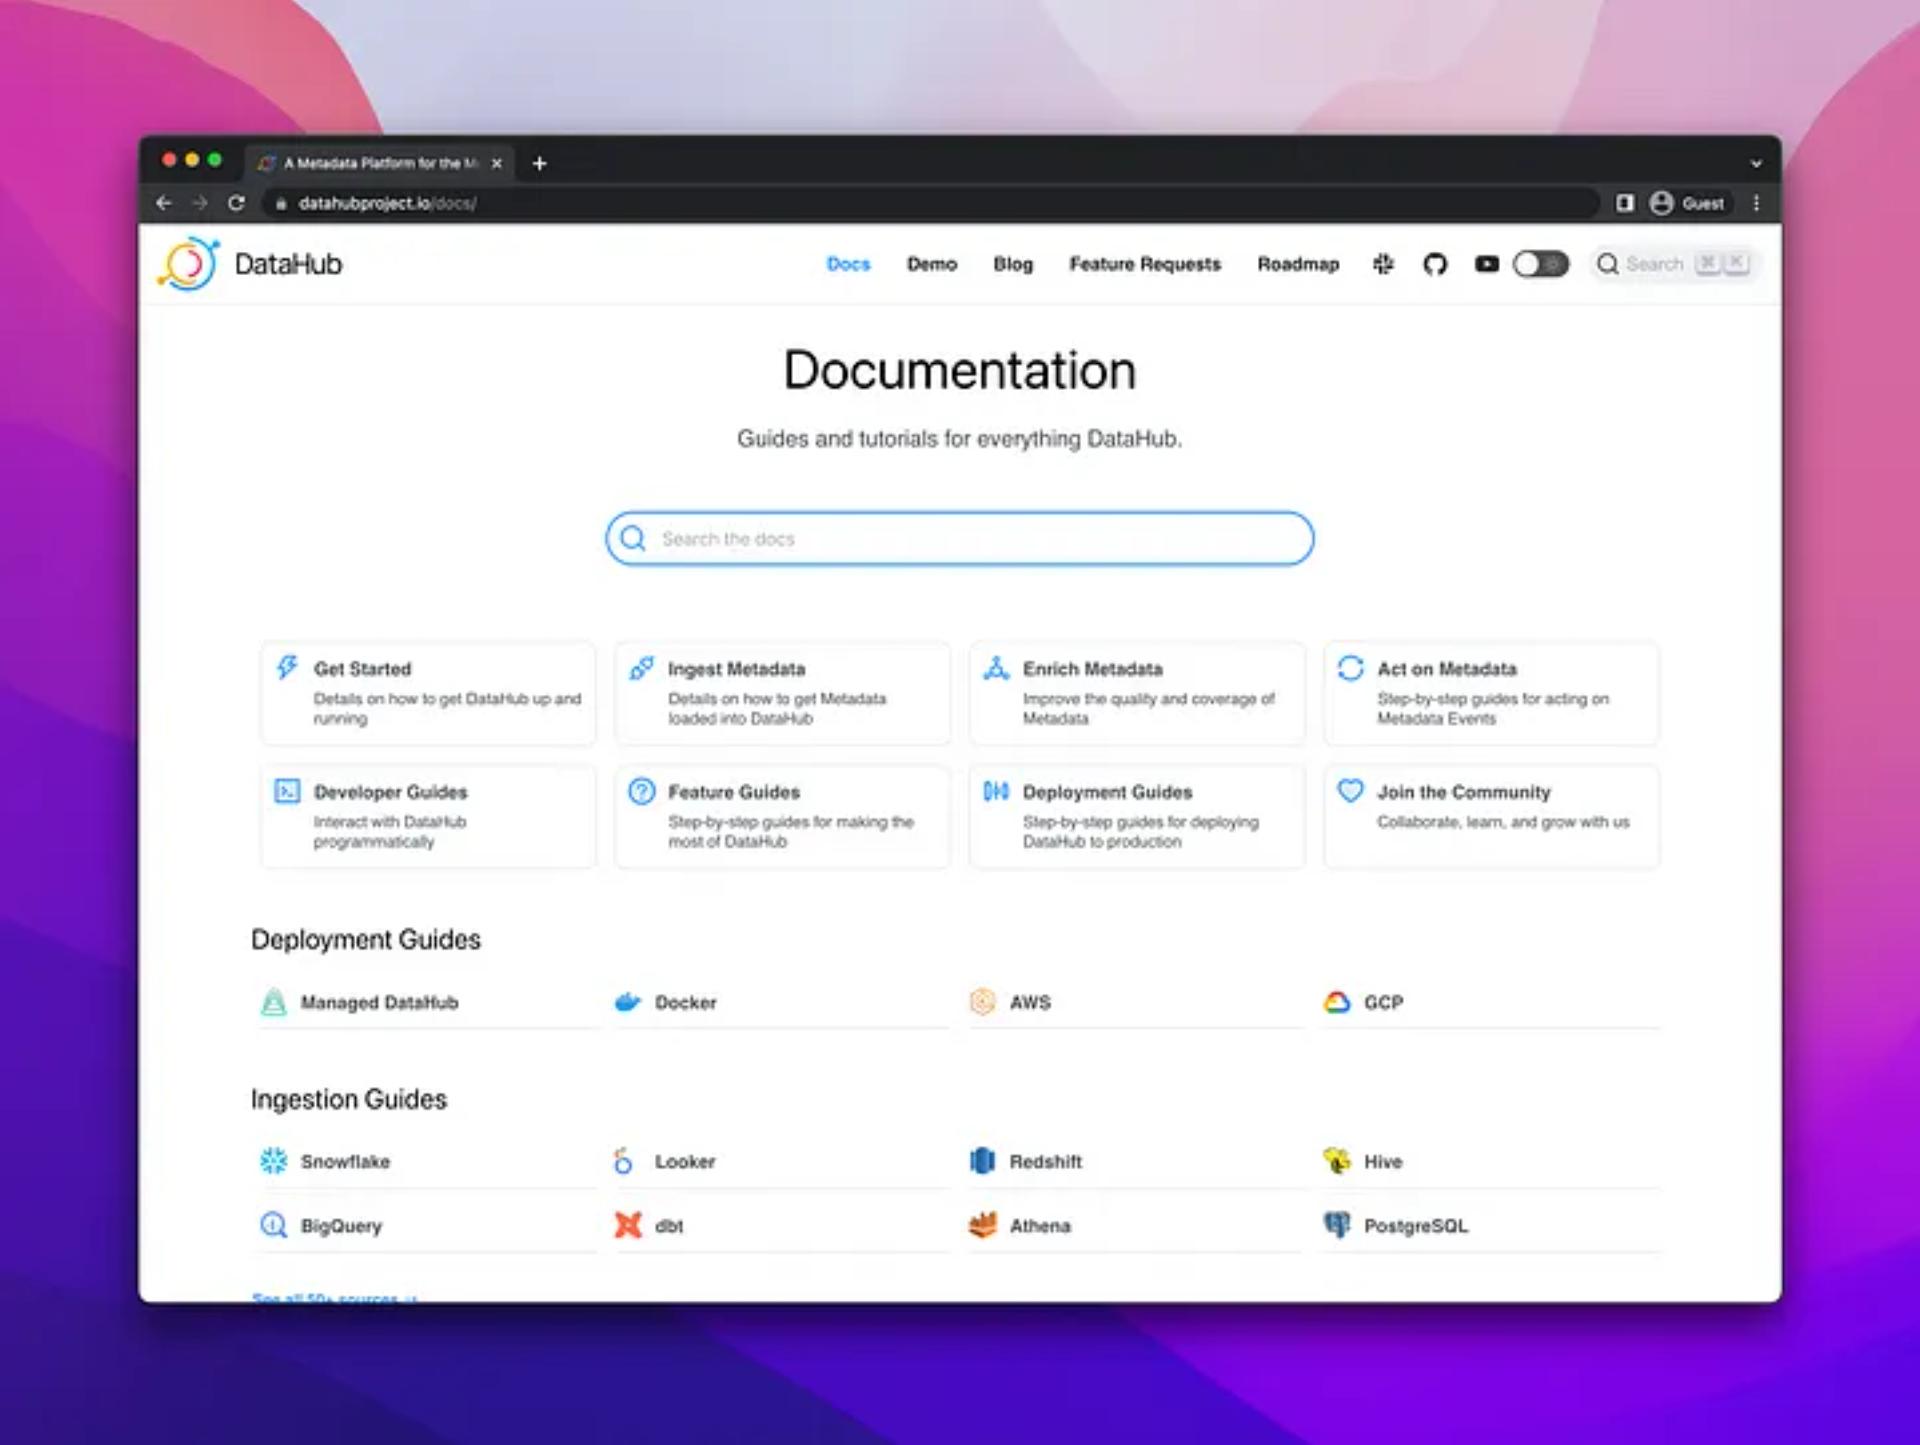Open the Feature Guides card title
The image size is (1920, 1445).
[x=734, y=792]
